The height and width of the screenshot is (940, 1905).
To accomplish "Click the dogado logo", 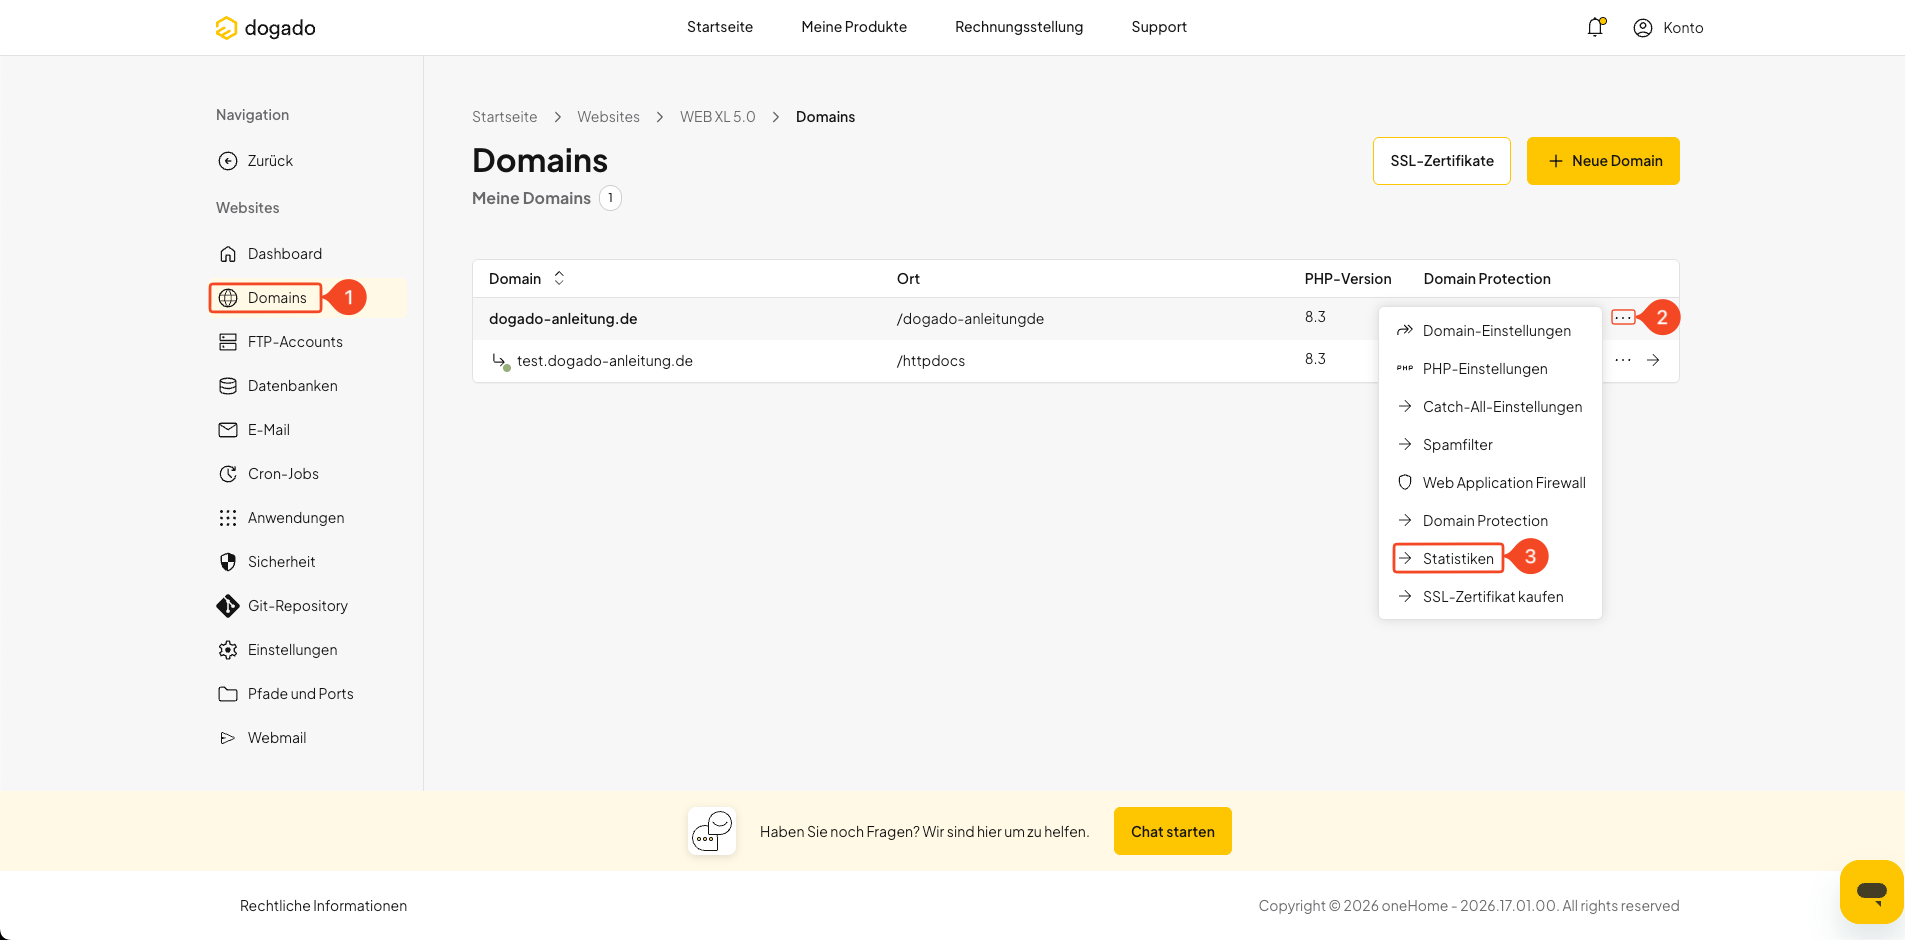I will [265, 28].
